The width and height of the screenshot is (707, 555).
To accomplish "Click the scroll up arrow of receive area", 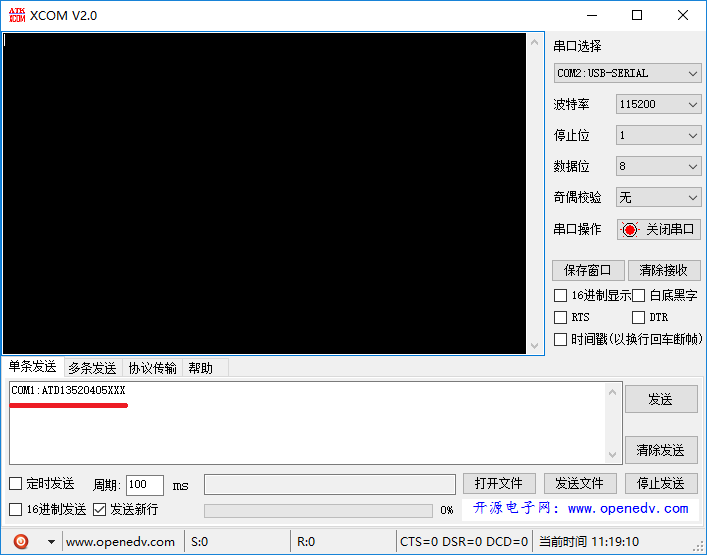I will point(535,42).
